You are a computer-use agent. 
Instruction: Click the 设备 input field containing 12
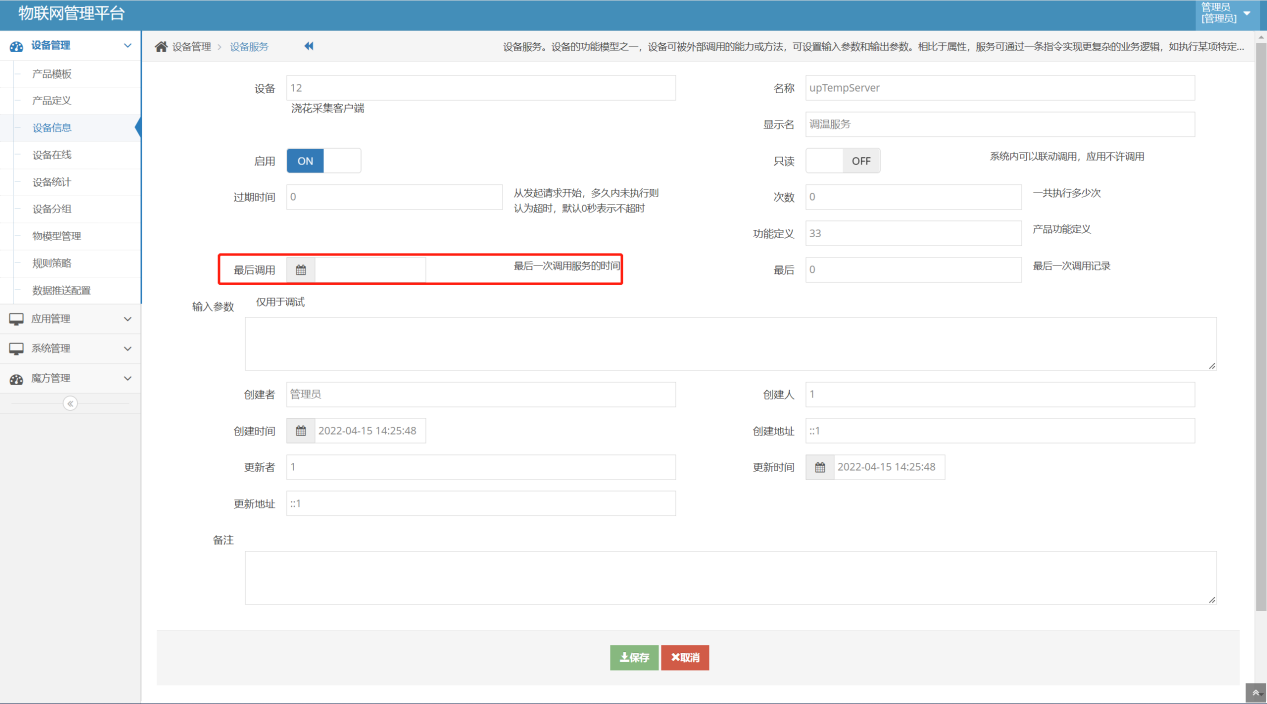(481, 88)
